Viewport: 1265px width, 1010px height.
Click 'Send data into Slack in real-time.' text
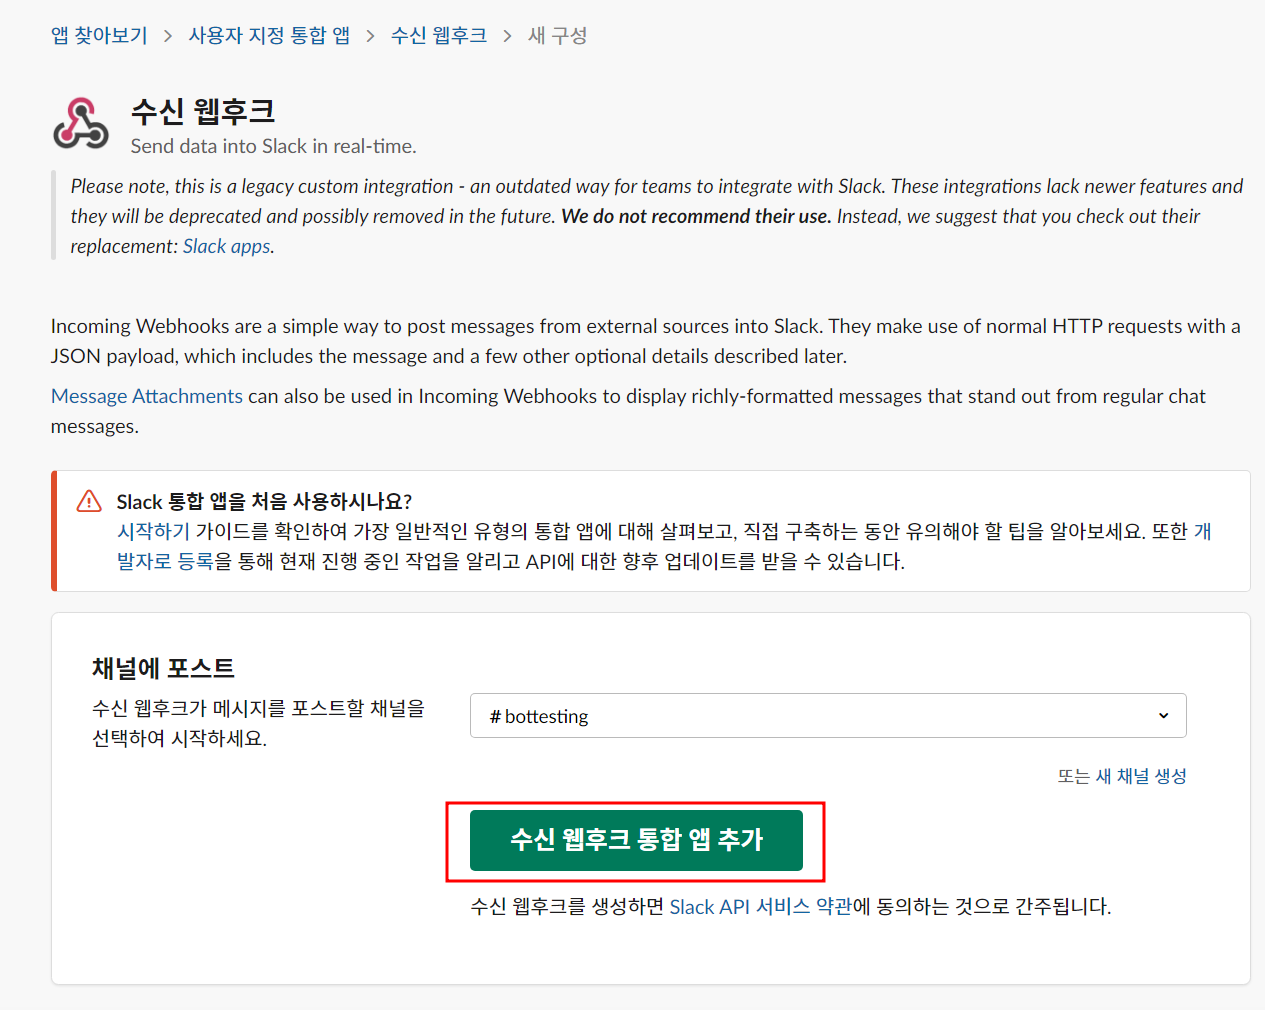point(273,146)
